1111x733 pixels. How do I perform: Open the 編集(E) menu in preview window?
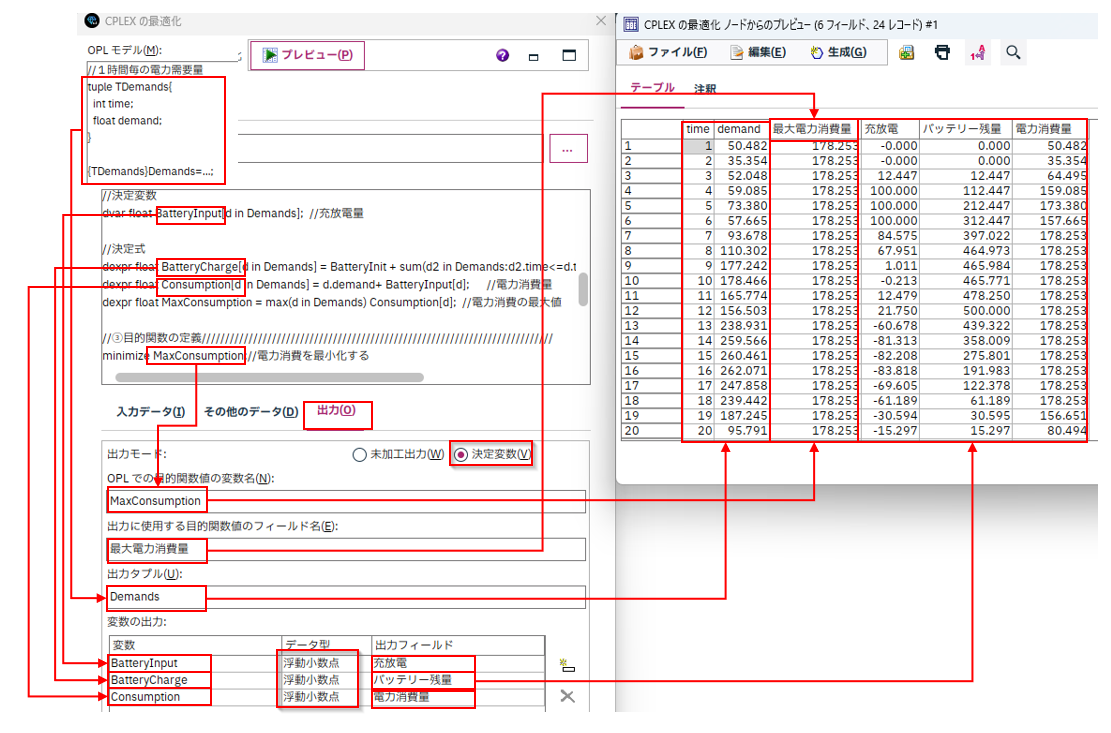click(x=758, y=52)
